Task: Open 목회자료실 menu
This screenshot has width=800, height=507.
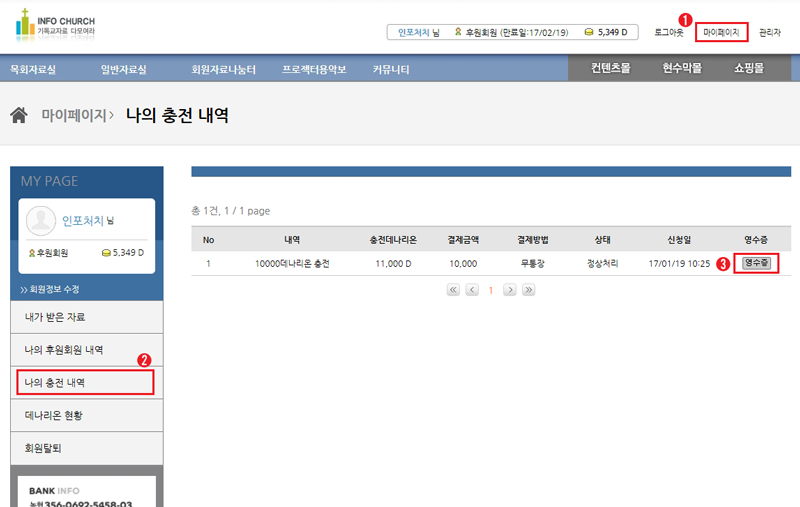Action: 33,69
